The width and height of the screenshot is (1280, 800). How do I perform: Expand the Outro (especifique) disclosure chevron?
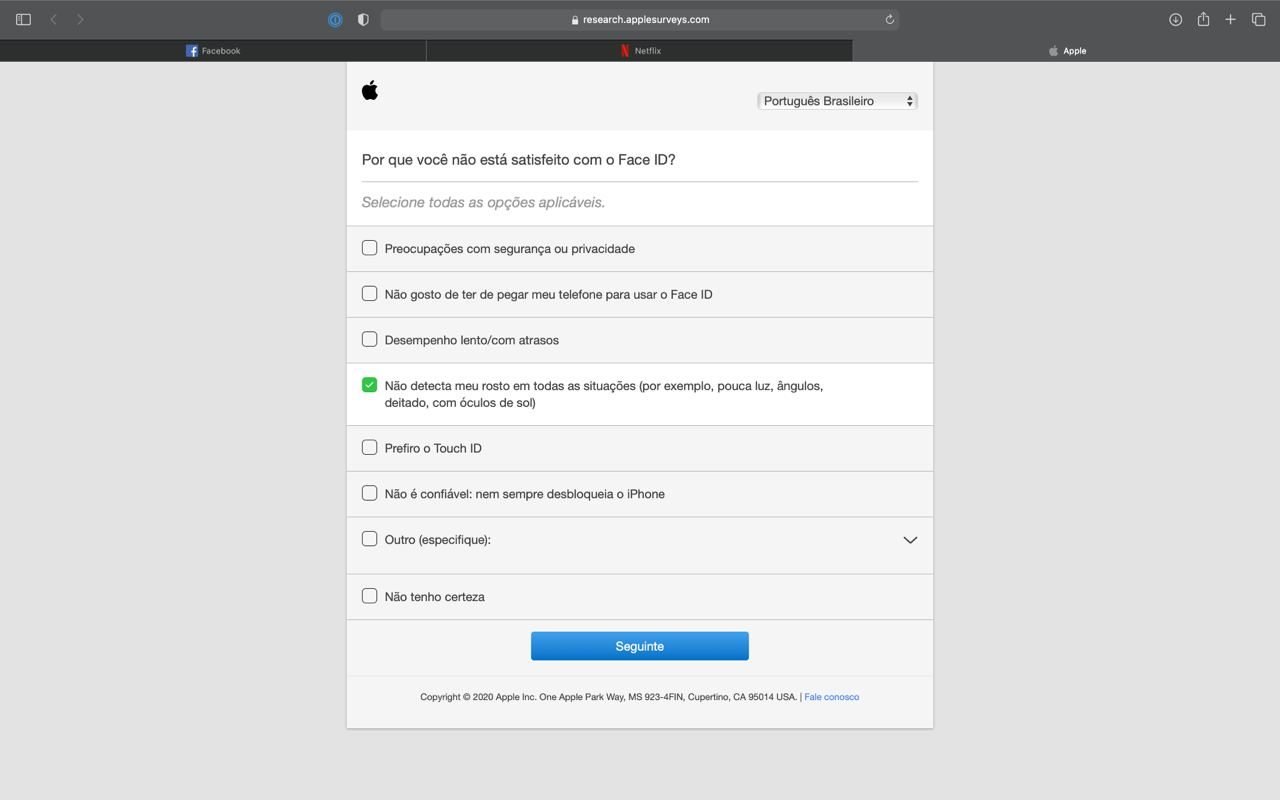910,539
